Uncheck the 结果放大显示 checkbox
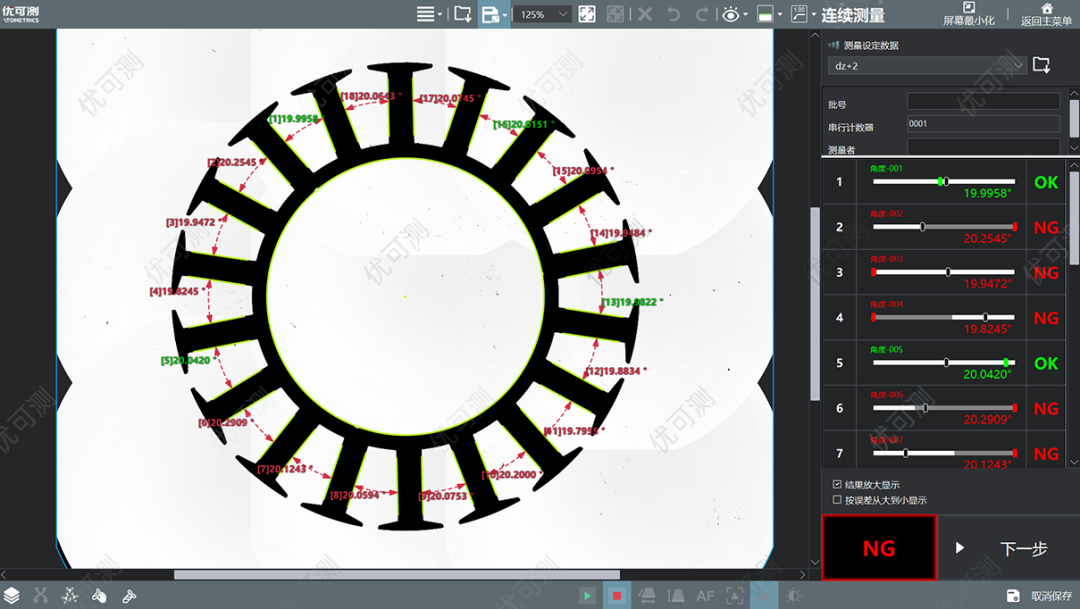Screen dimensions: 1080x609 (837, 485)
